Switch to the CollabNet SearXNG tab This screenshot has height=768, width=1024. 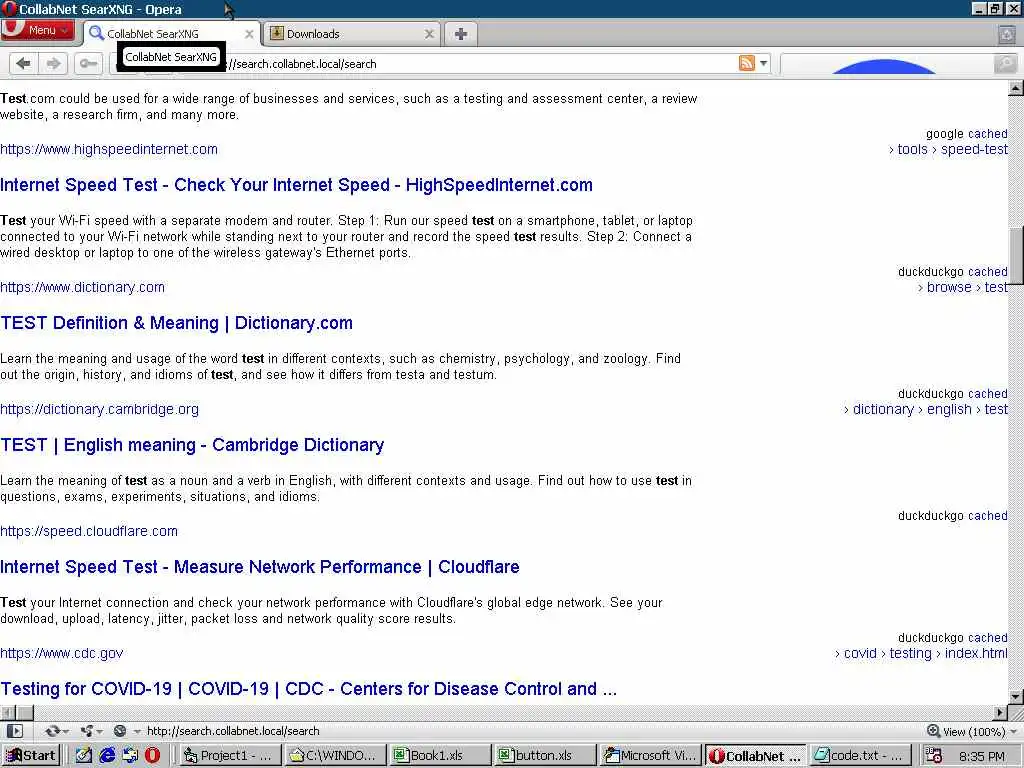tap(171, 34)
